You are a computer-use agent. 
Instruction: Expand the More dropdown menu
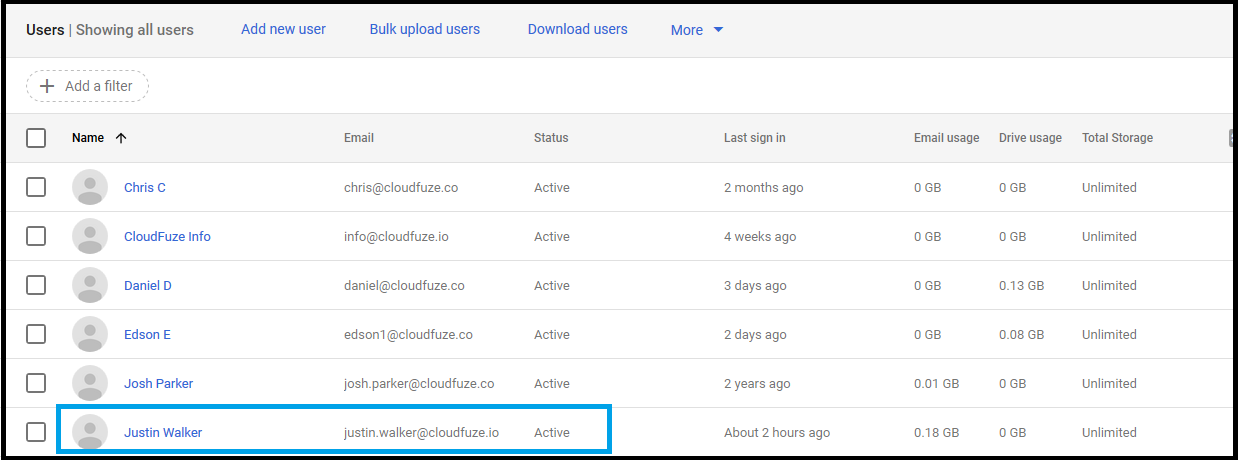[697, 30]
